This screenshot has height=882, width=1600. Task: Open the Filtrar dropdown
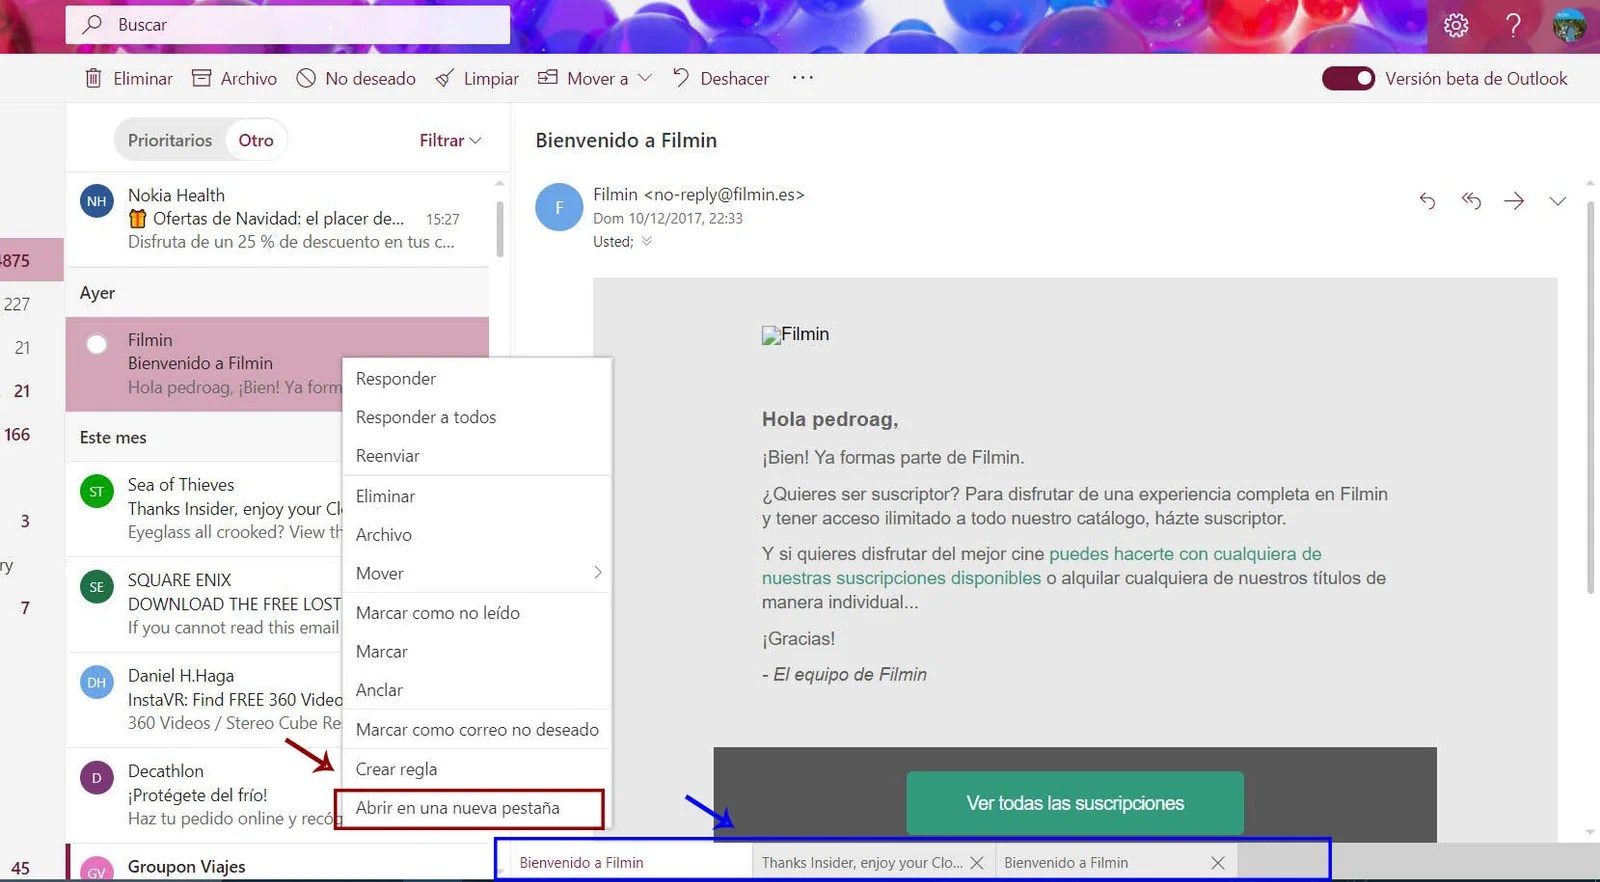pyautogui.click(x=450, y=140)
